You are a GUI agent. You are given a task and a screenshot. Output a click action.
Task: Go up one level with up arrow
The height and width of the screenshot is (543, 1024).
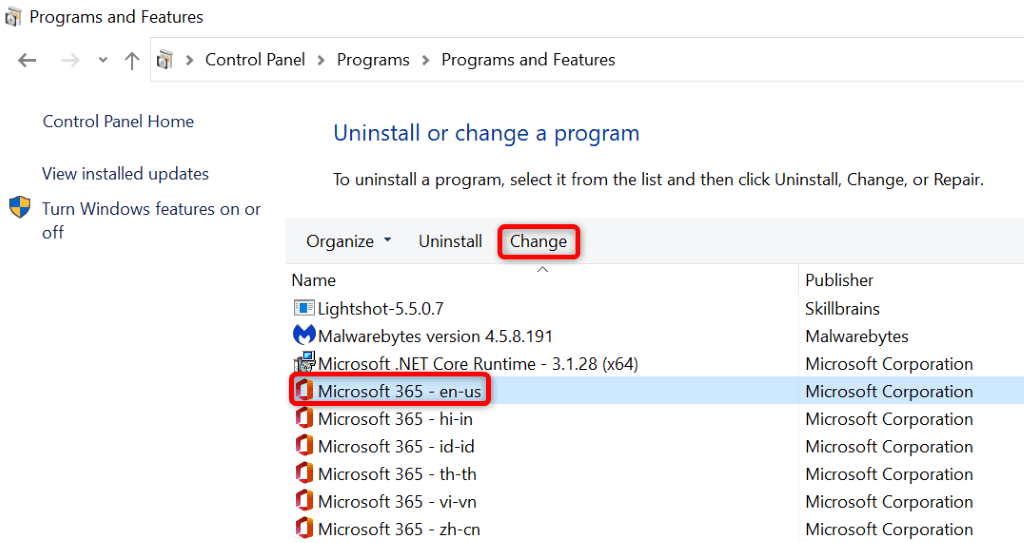pyautogui.click(x=131, y=60)
